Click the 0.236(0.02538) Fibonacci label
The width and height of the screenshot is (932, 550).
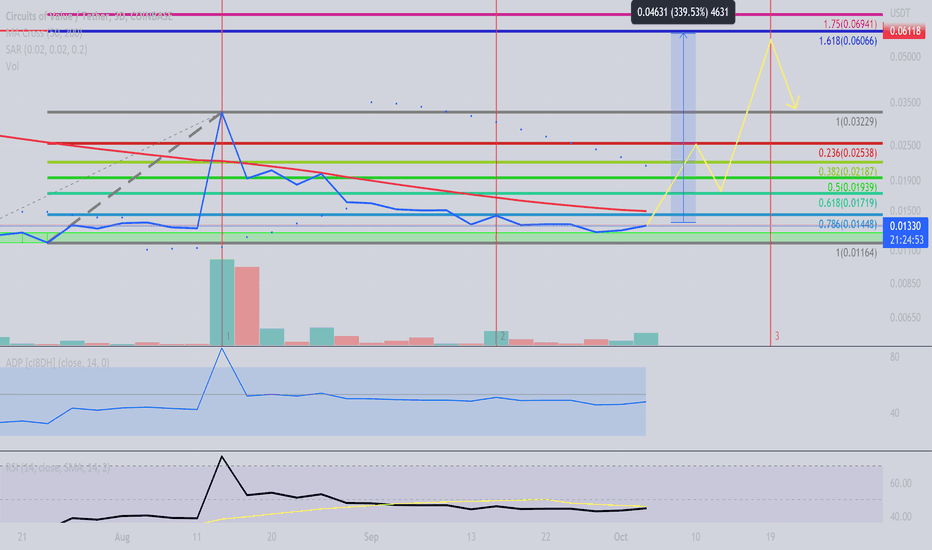coord(848,153)
